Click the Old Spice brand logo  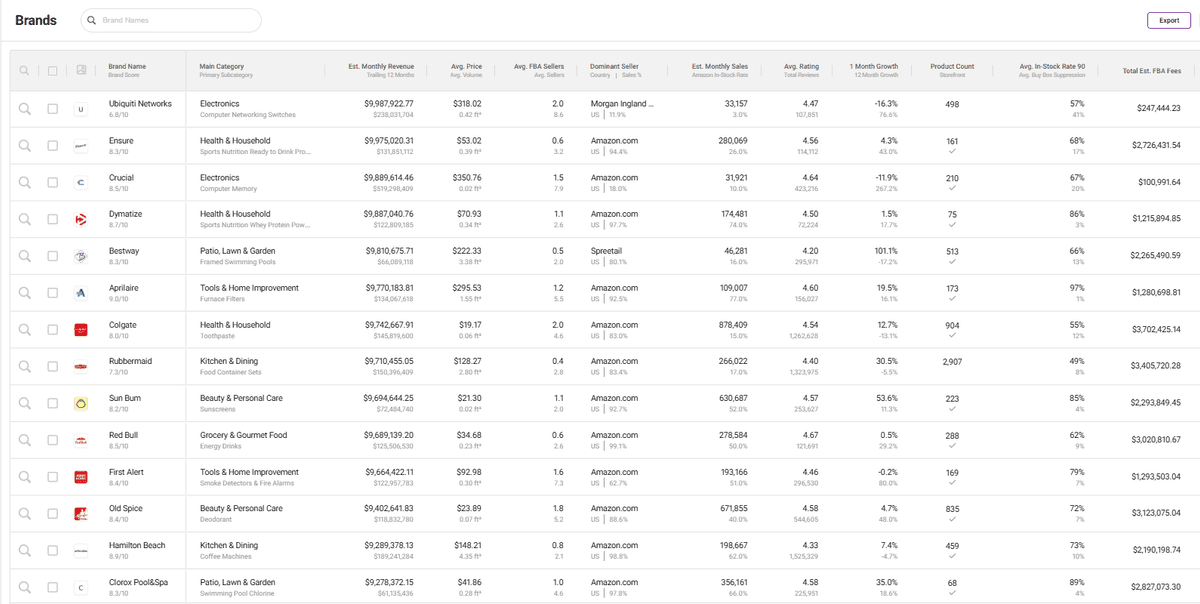(x=81, y=513)
